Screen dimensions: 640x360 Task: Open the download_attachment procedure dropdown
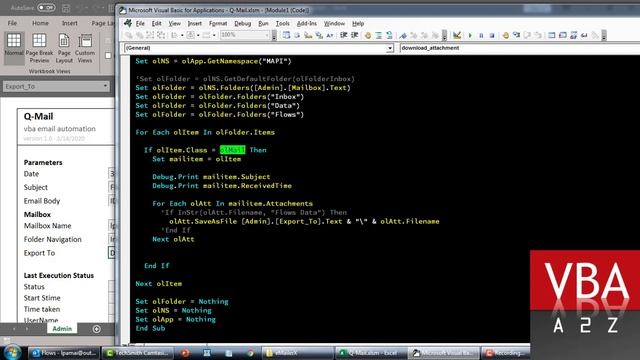coord(520,48)
